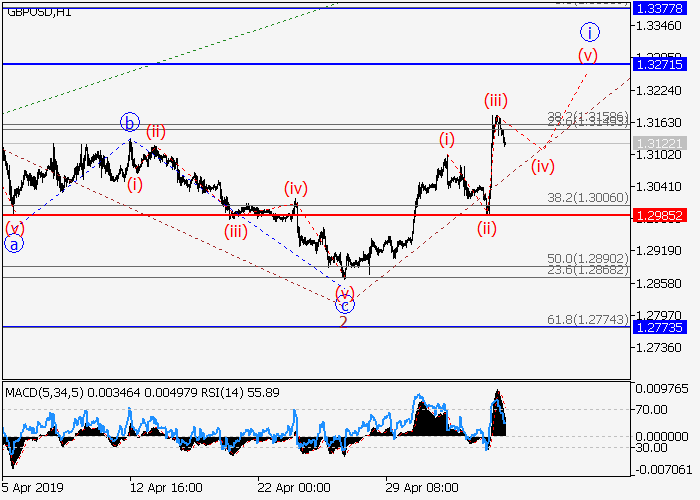This screenshot has height=500, width=700.
Task: Select the red (iv) label right of the peak
Action: pyautogui.click(x=543, y=165)
